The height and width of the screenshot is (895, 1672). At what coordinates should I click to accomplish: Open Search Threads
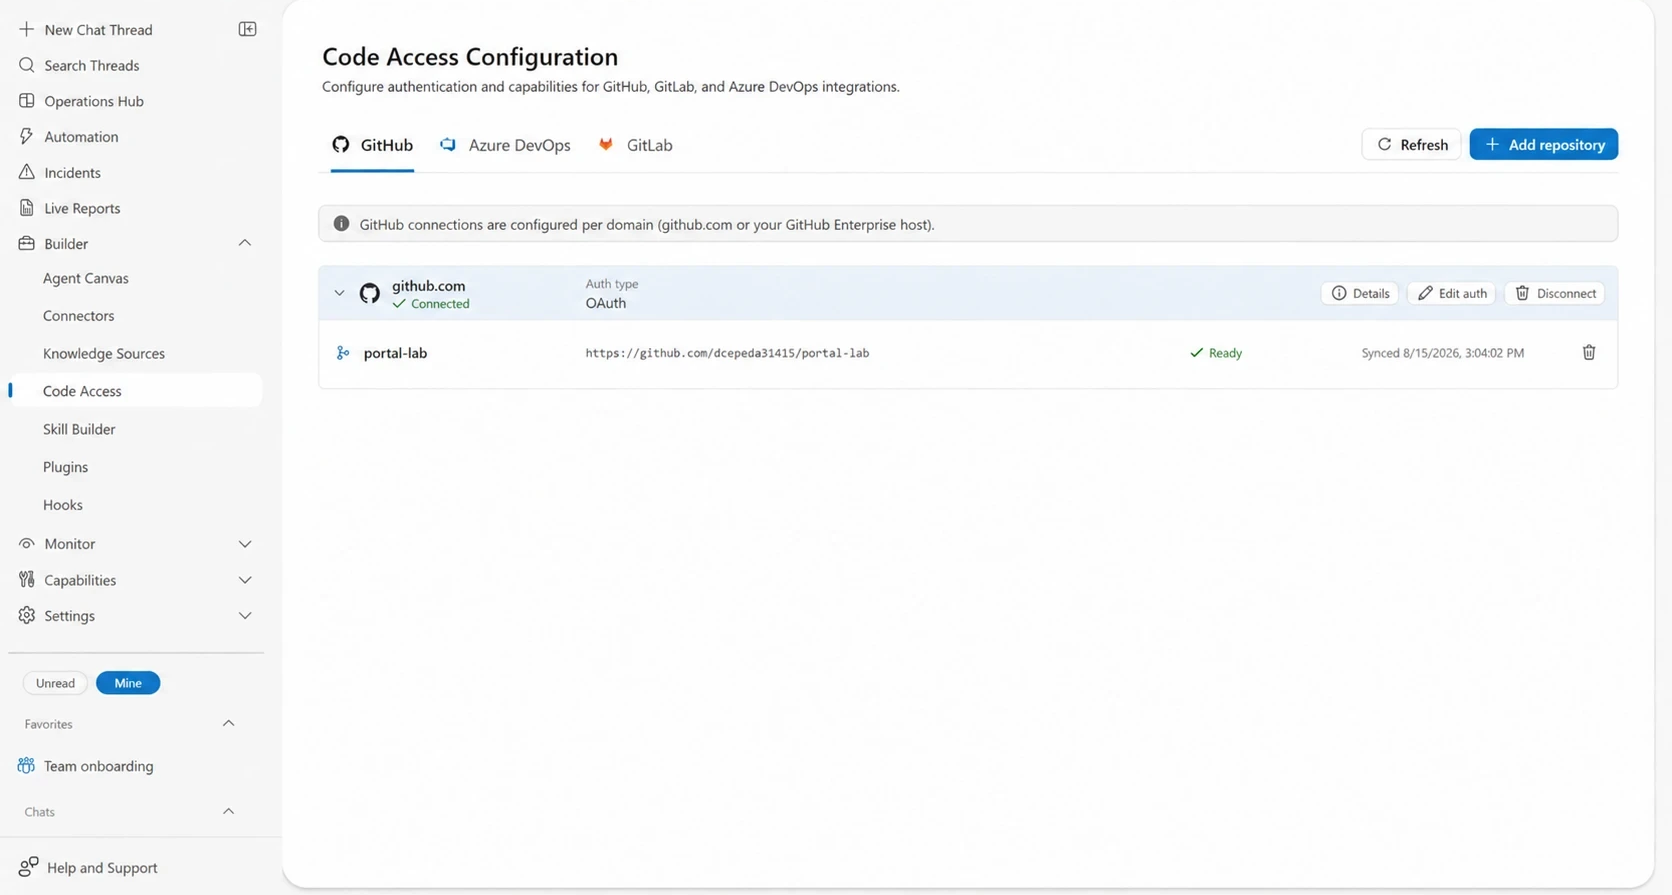coord(92,65)
